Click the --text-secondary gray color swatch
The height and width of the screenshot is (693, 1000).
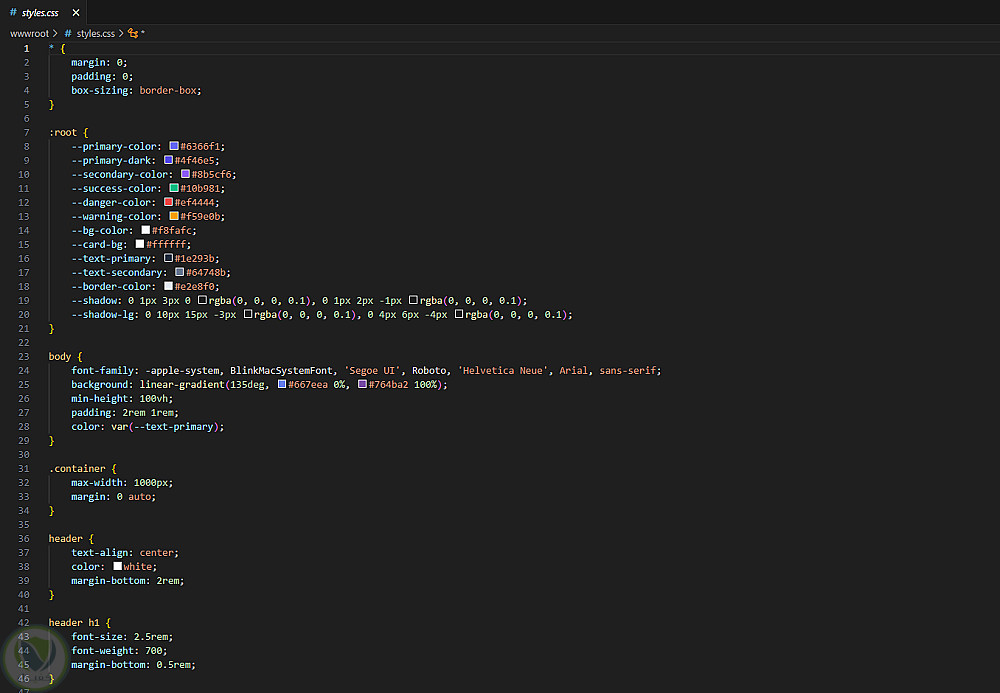click(x=180, y=272)
